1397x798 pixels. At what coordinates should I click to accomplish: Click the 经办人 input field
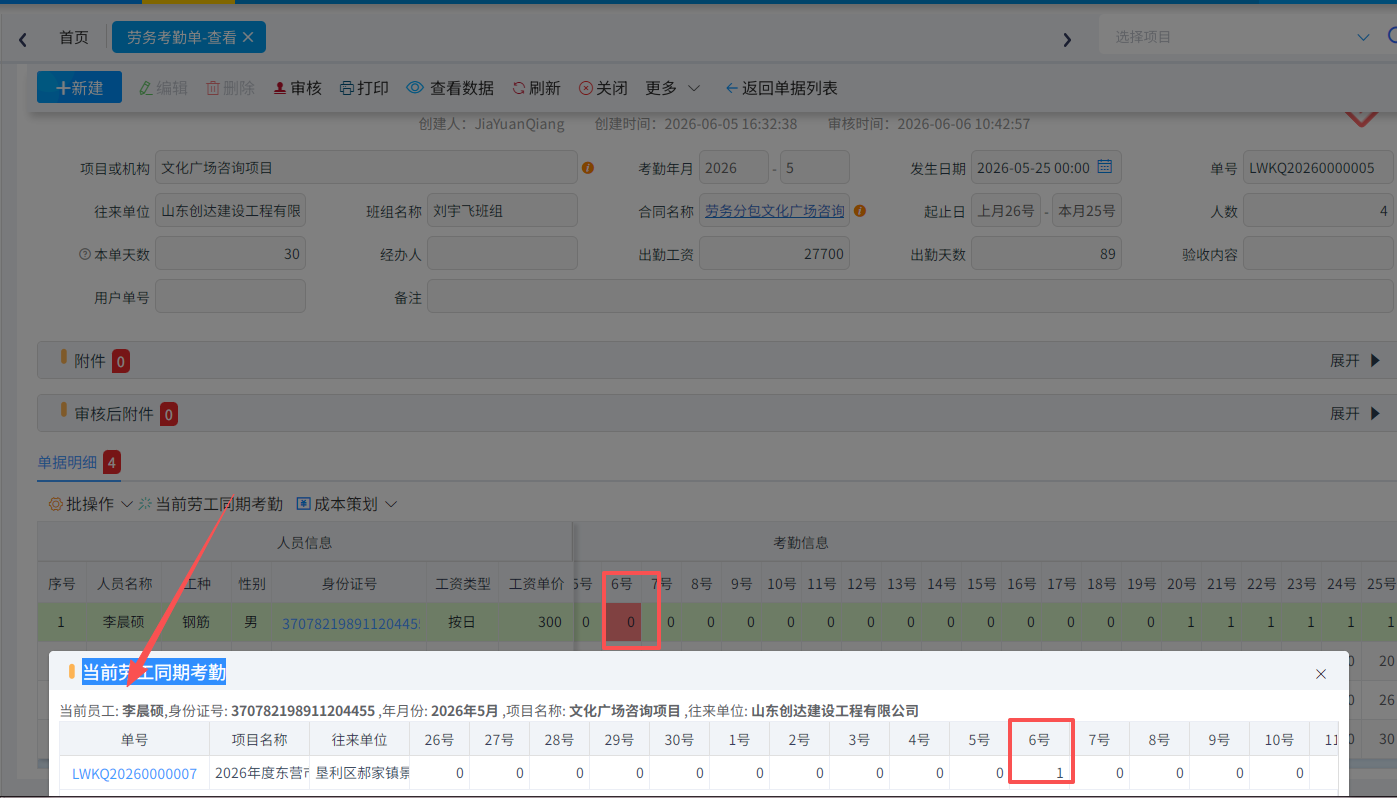[x=502, y=254]
